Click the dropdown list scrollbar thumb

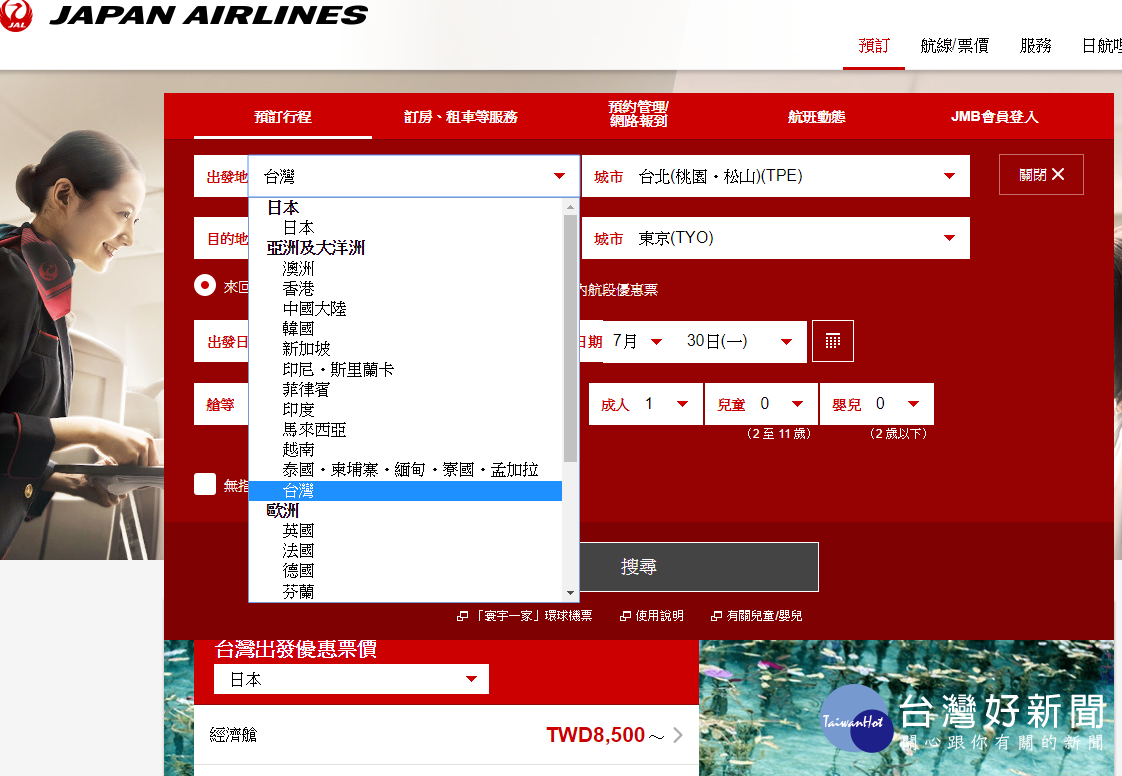coord(570,338)
